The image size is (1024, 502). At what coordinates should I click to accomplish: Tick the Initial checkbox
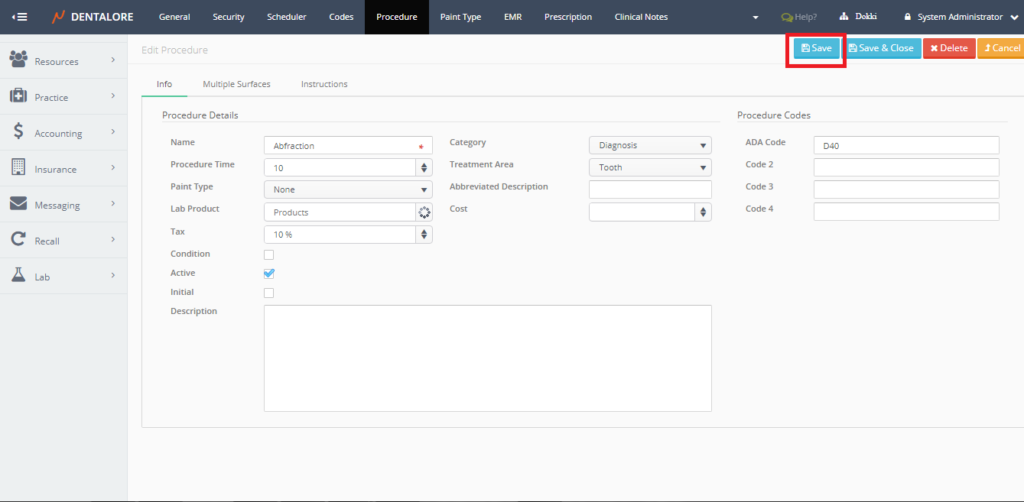coord(268,293)
